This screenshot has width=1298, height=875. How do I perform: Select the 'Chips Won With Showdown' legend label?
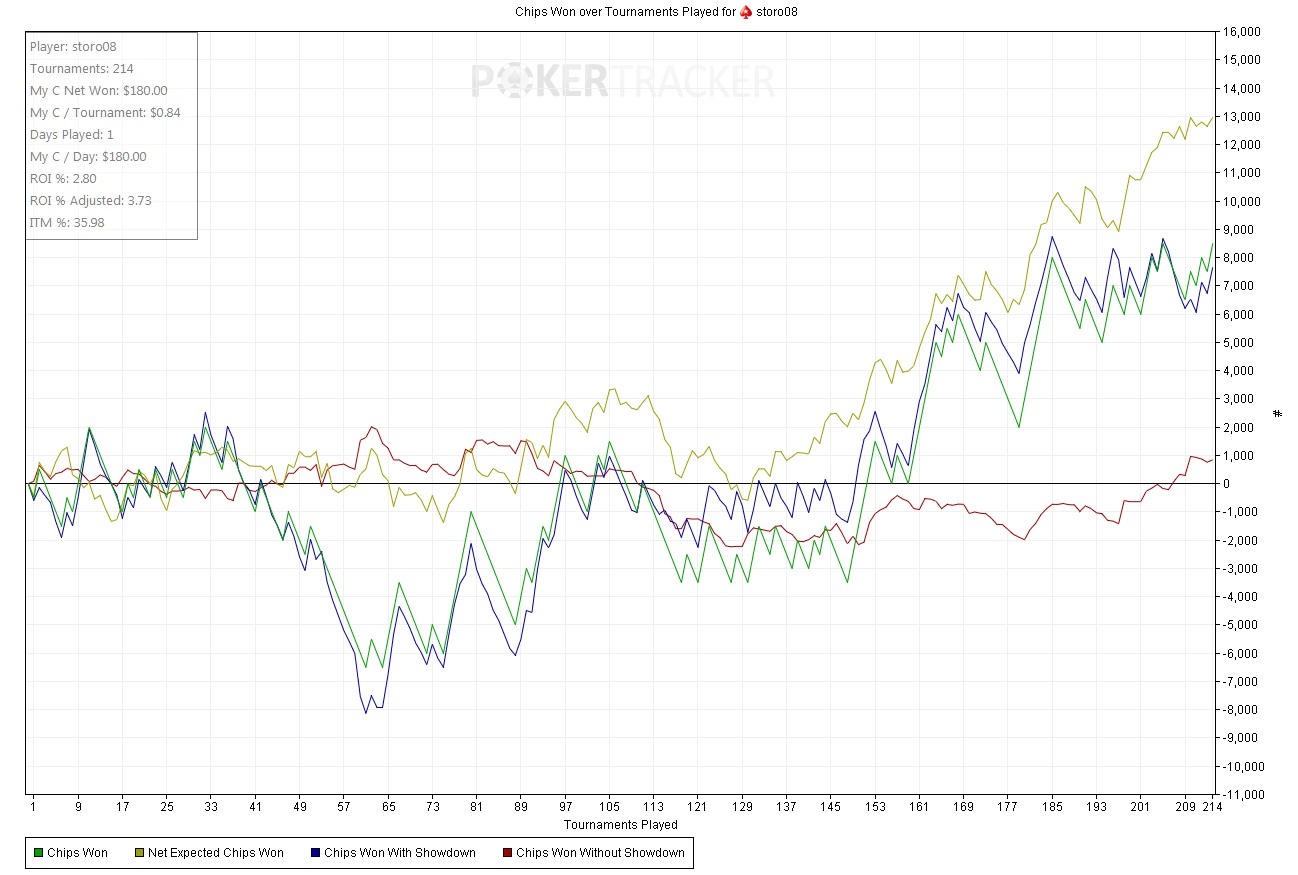[400, 853]
